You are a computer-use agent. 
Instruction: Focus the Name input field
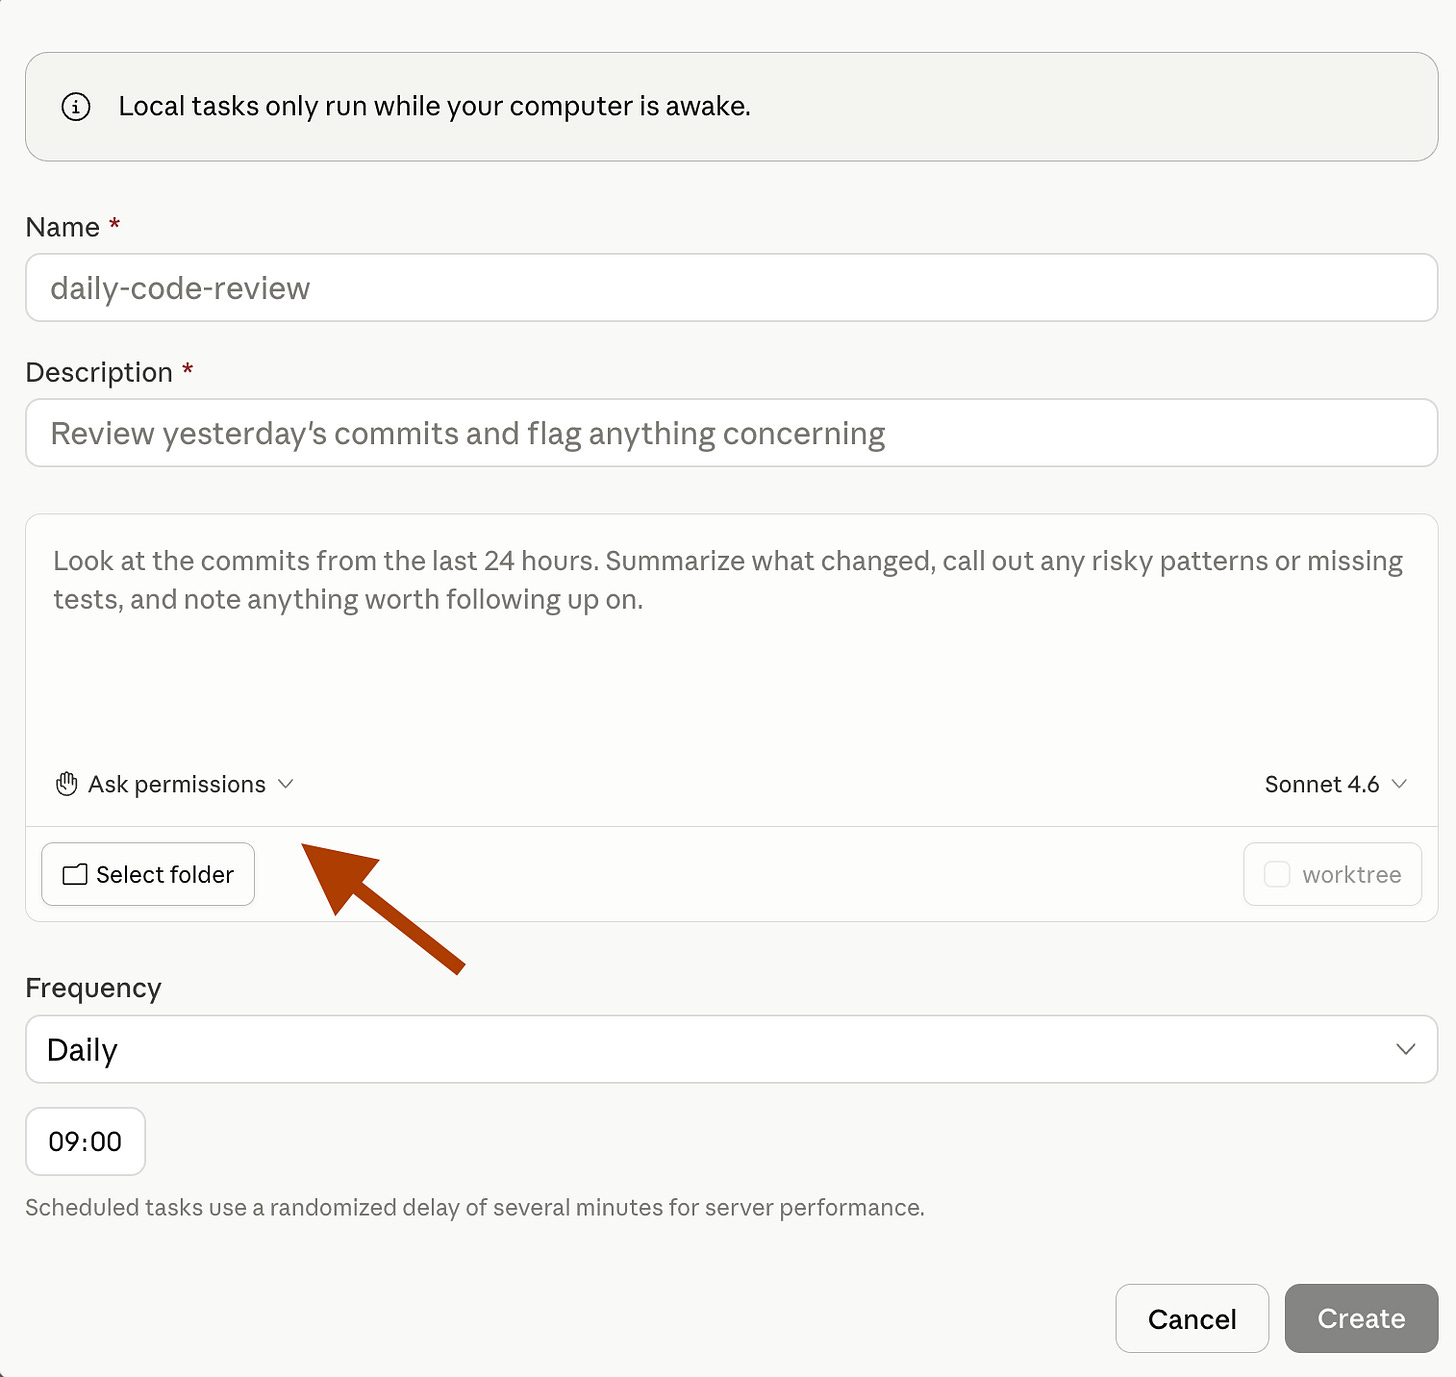[730, 288]
